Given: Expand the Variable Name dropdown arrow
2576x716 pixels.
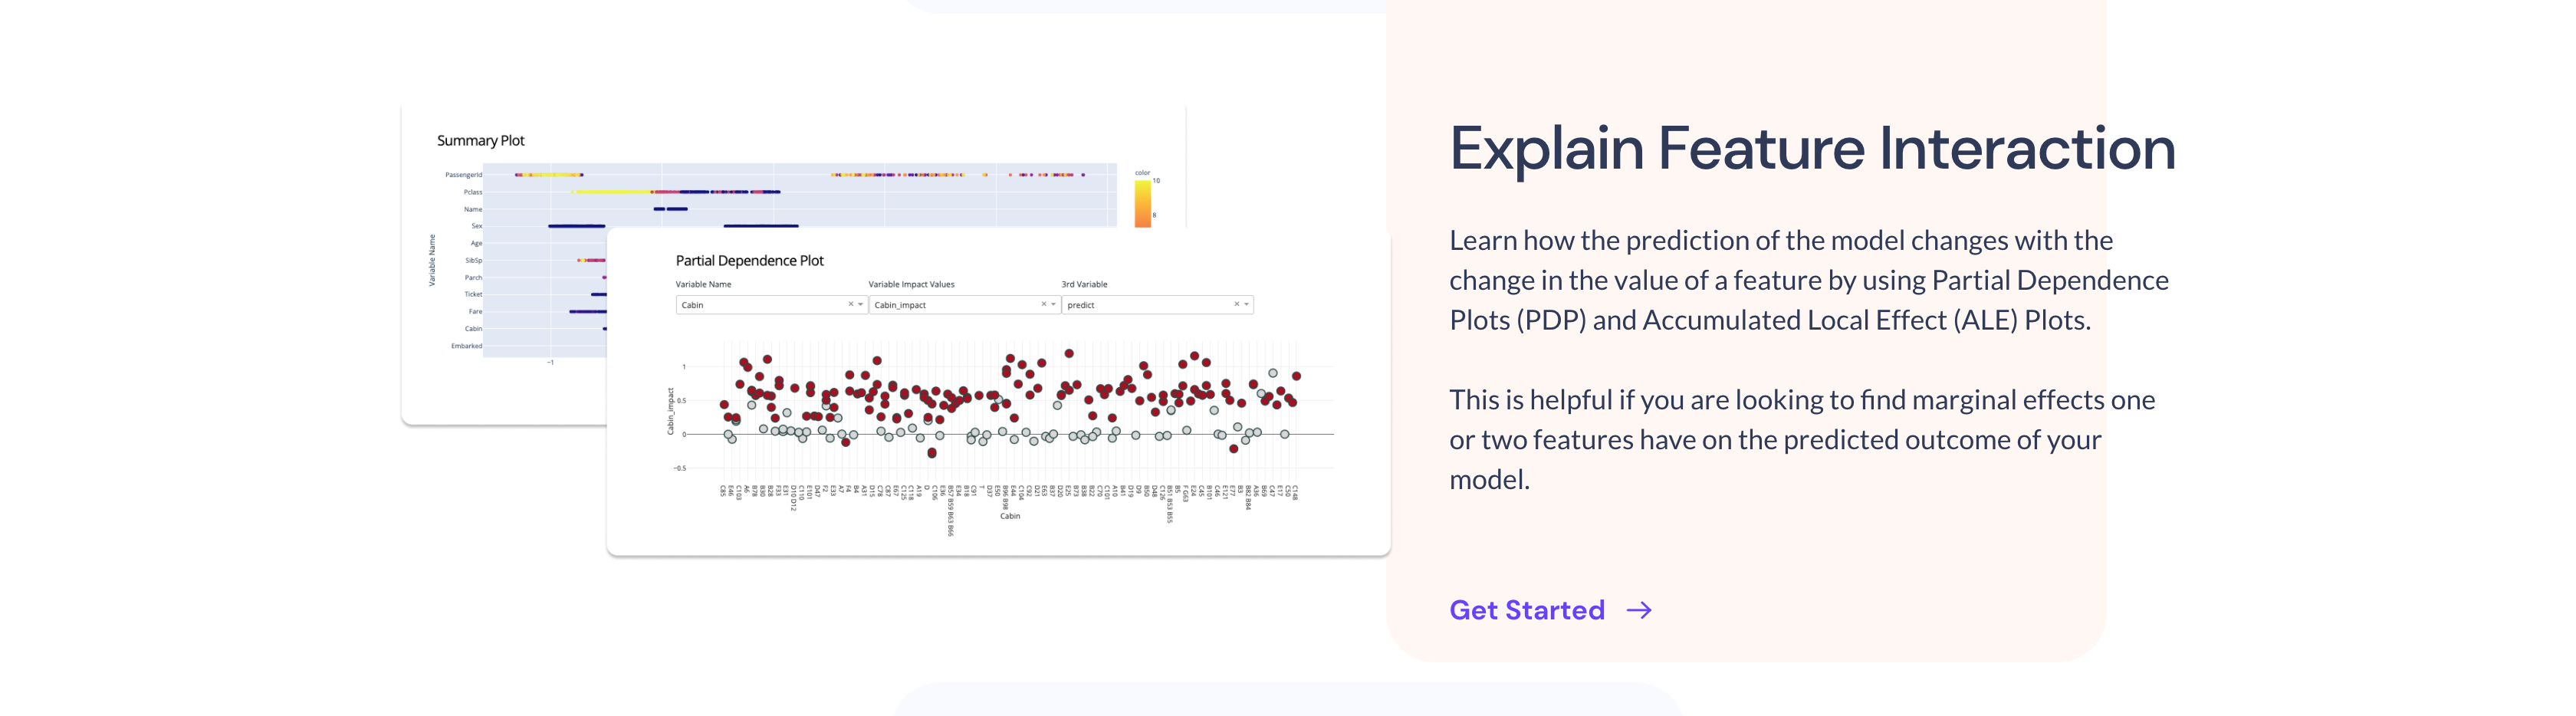Looking at the screenshot, I should click(860, 304).
